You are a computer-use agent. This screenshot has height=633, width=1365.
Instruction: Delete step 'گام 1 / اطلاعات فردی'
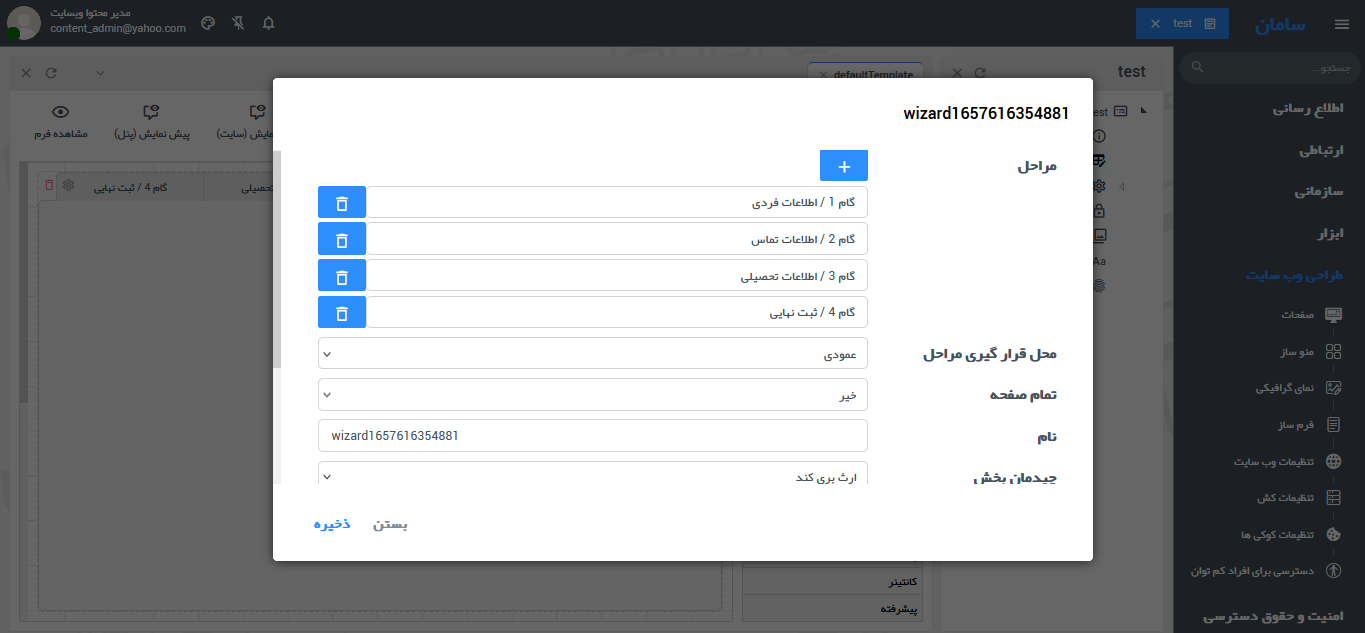[x=342, y=202]
